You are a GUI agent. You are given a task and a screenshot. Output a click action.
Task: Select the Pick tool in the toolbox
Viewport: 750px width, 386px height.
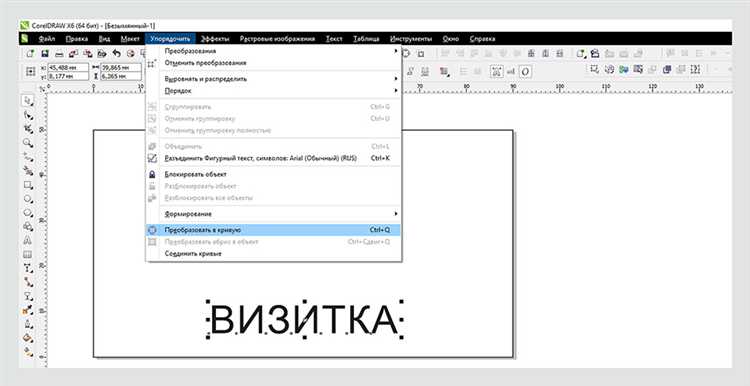[28, 100]
